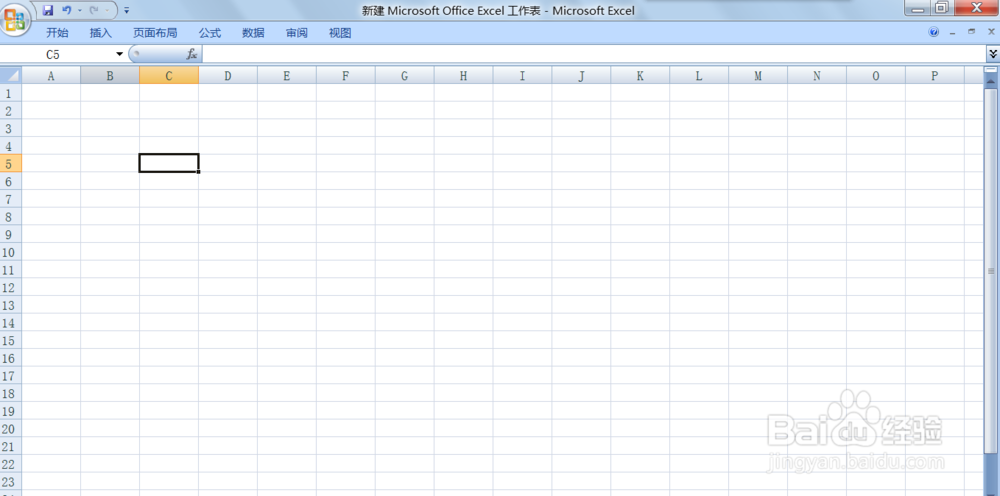
Task: Switch to the 公式 tab
Action: pos(210,33)
